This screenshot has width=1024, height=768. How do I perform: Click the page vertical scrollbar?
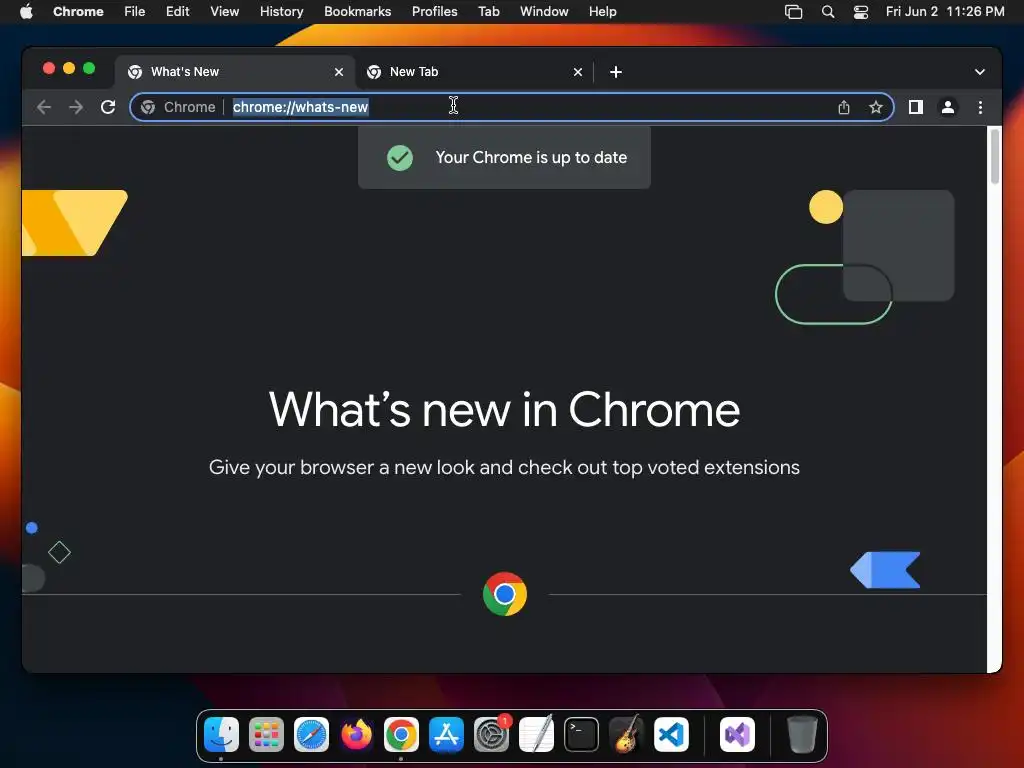995,157
